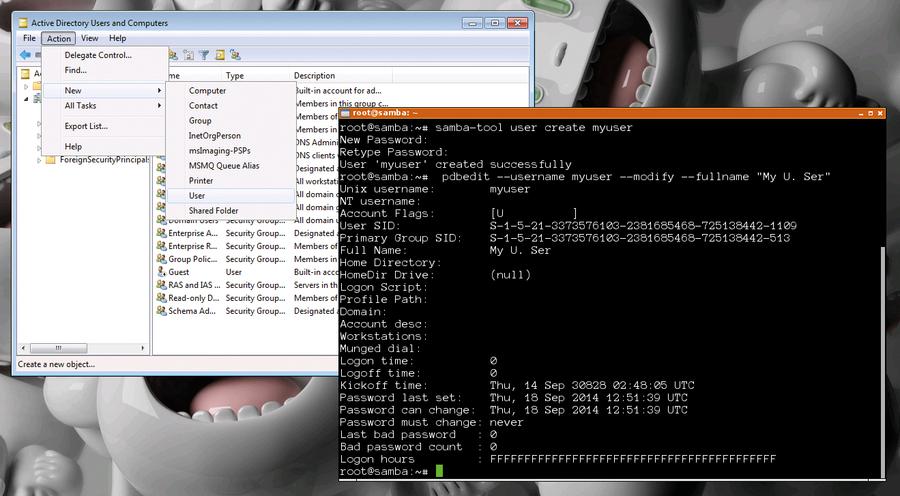900x496 pixels.
Task: Click the add-to-group icon at toolbar end
Action: pyautogui.click(x=235, y=55)
